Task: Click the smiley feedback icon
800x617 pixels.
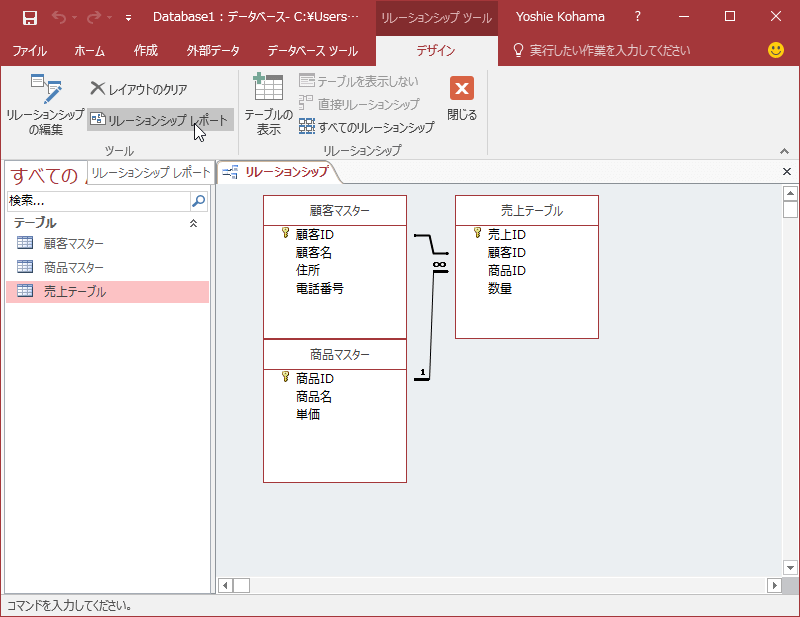Action: click(776, 50)
